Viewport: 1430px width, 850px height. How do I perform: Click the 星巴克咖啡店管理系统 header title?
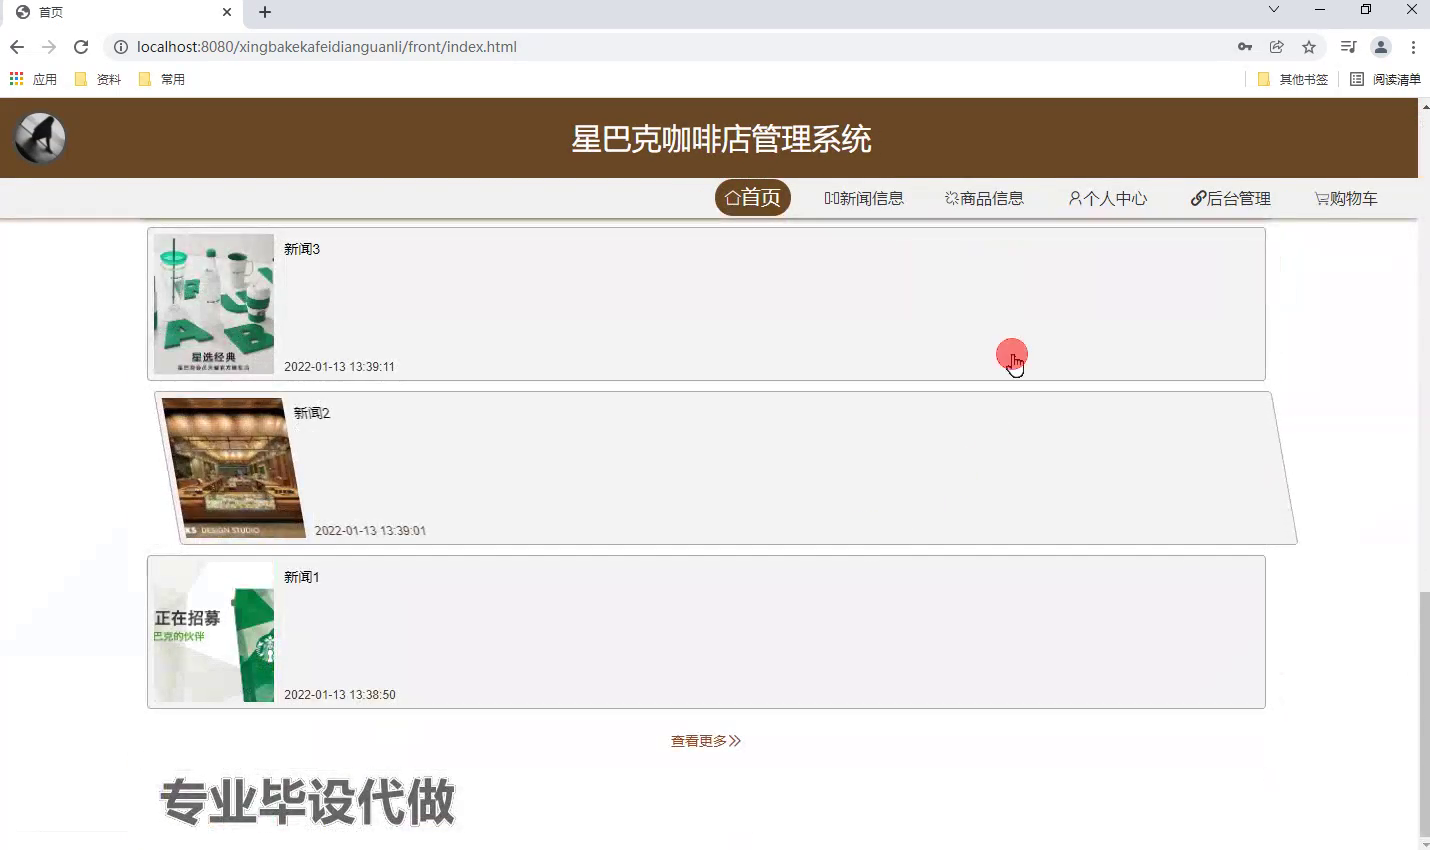[721, 139]
